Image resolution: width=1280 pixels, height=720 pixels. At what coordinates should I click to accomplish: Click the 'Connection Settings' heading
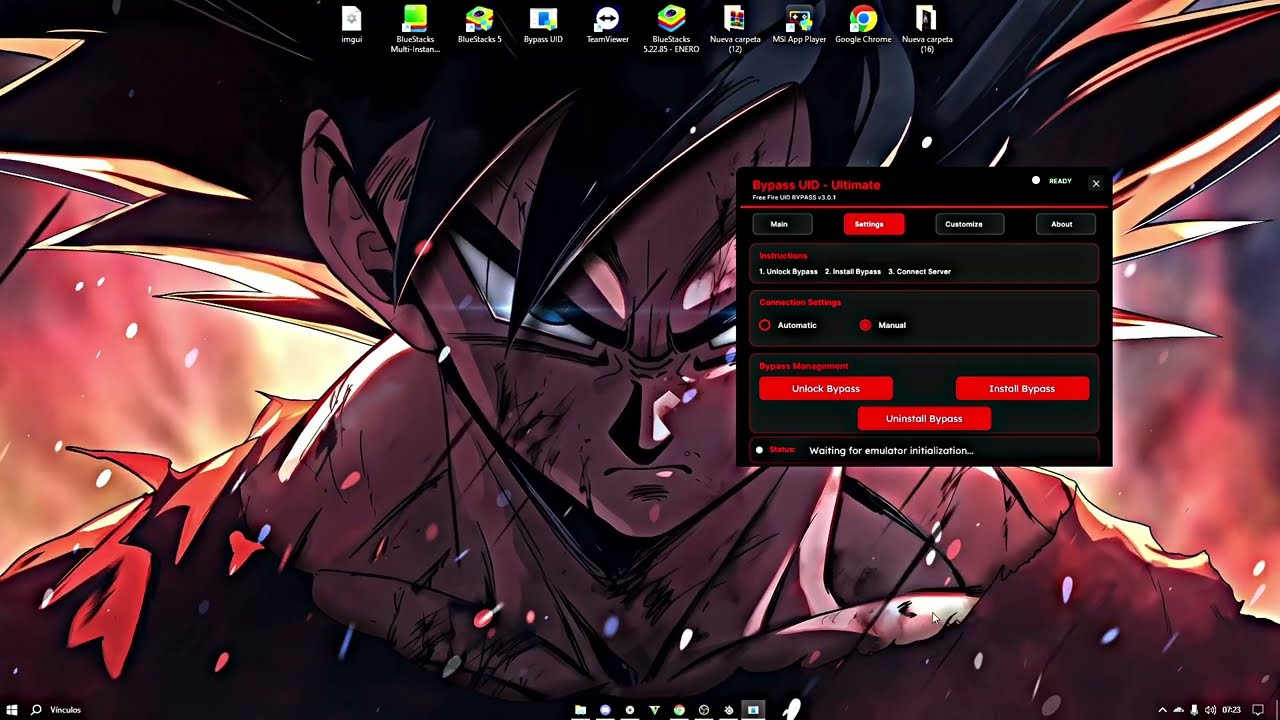pyautogui.click(x=800, y=302)
